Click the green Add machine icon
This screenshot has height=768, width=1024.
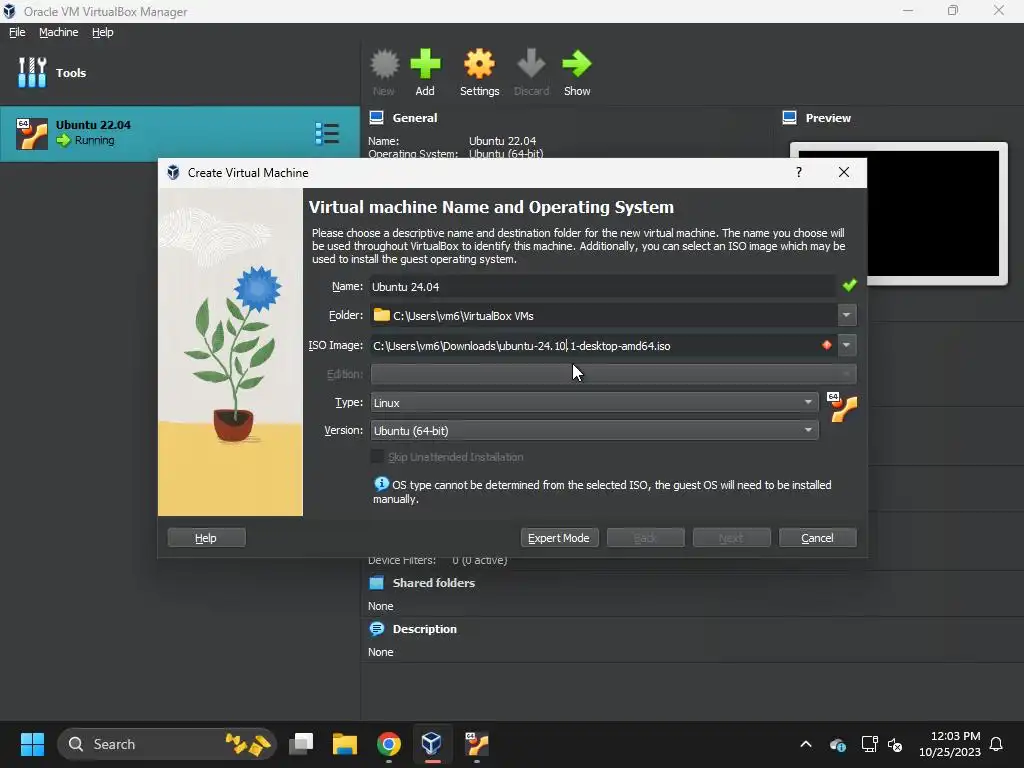(425, 64)
